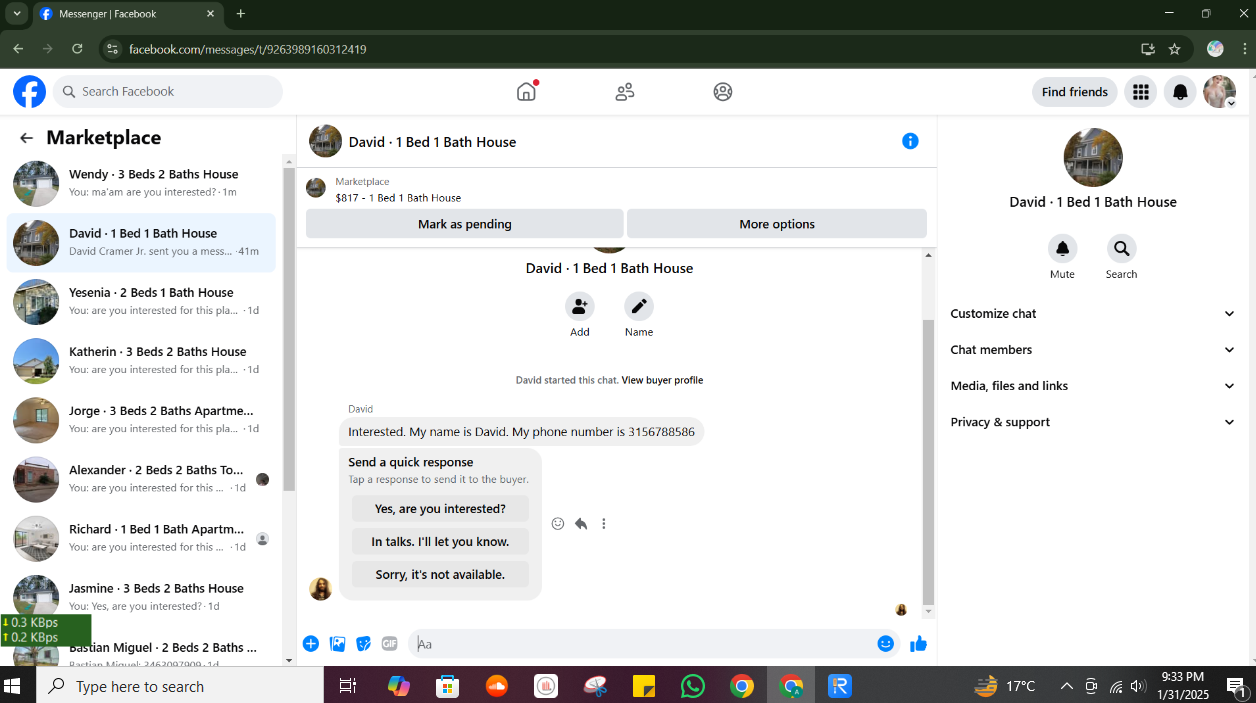Expand Privacy & support section
Screen dimensions: 1256x703
[x=1093, y=422]
